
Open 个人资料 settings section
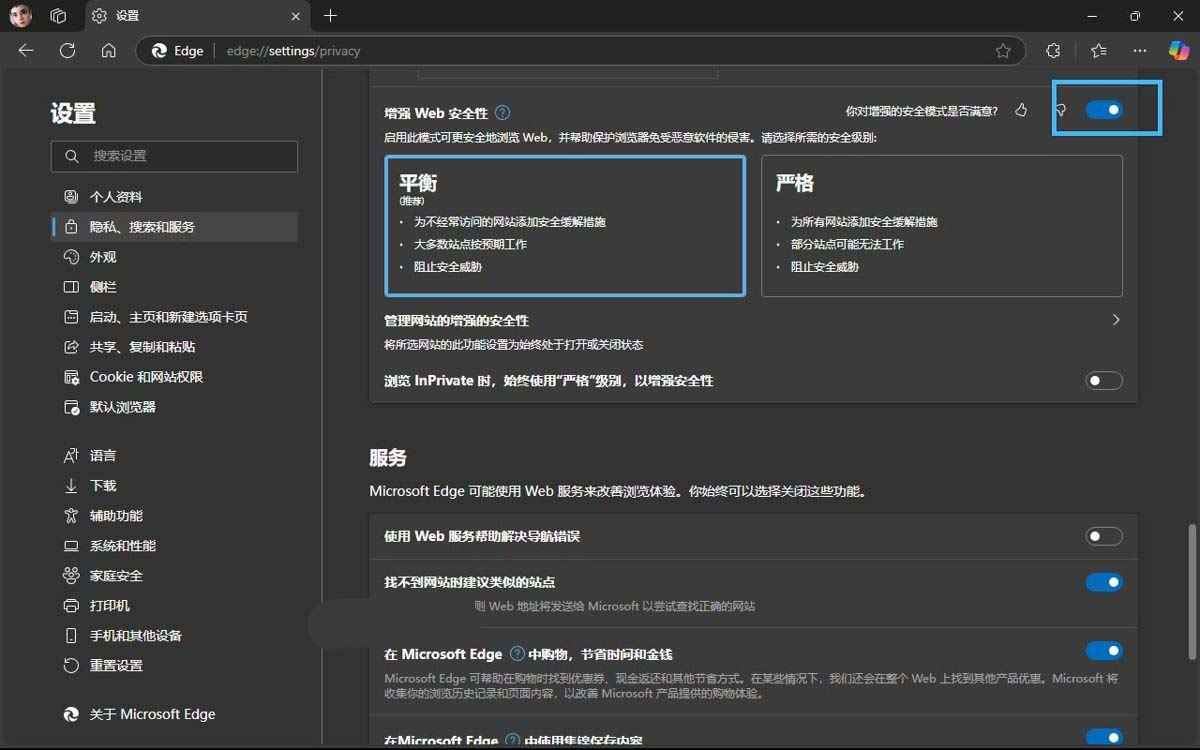click(175, 197)
